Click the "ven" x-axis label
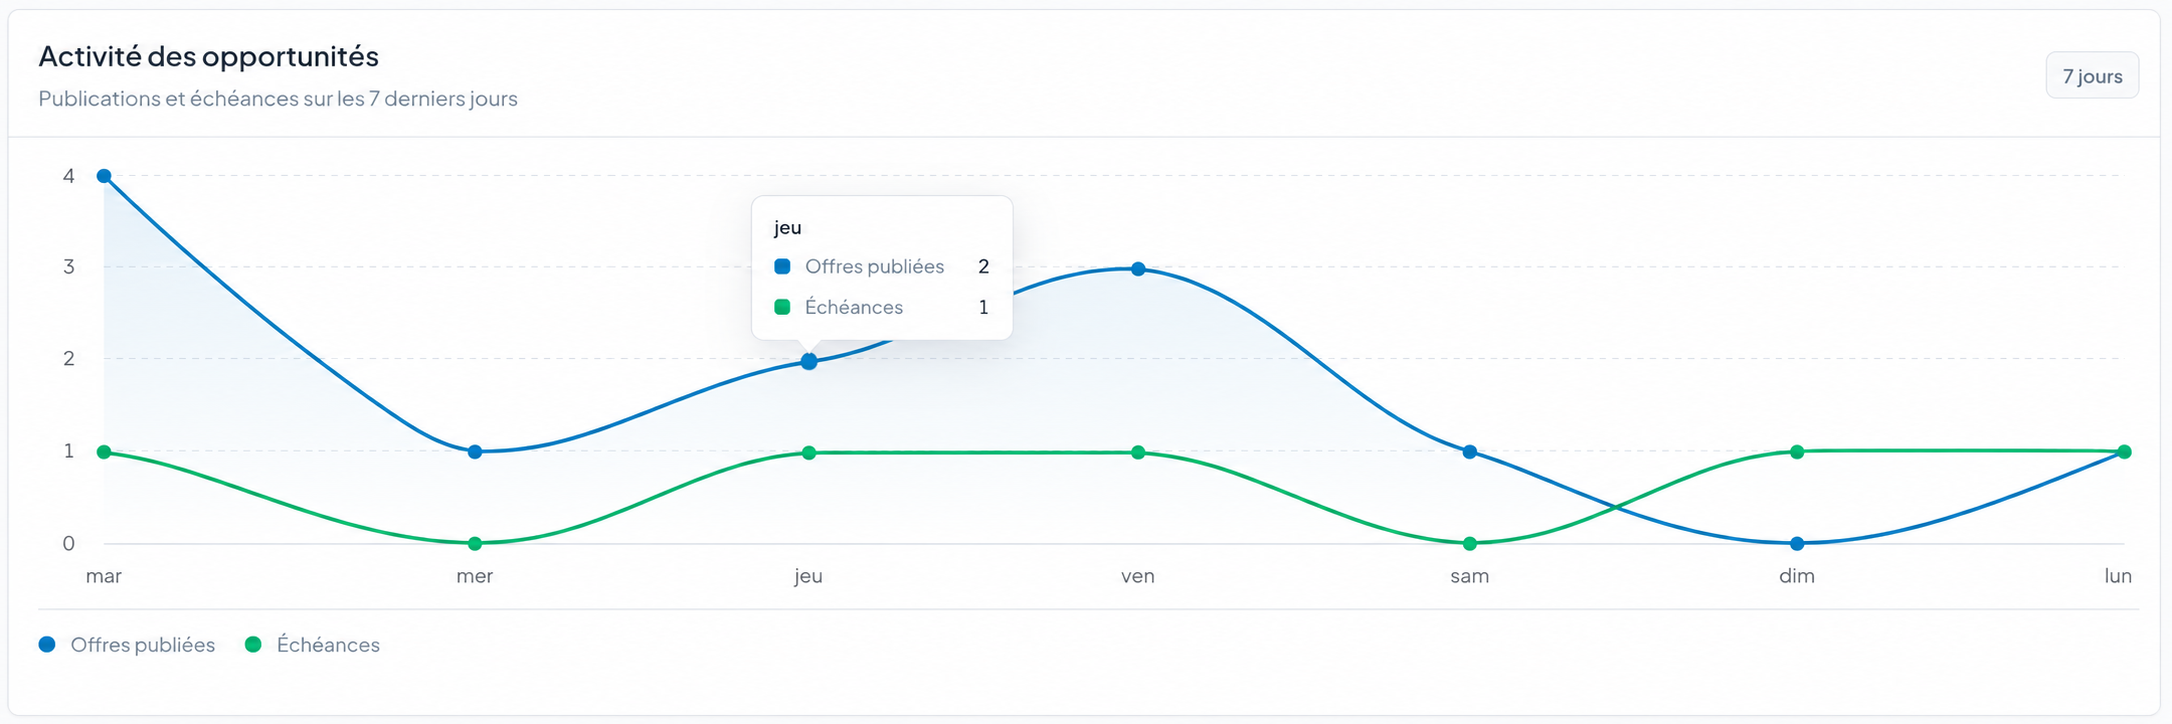2172x724 pixels. pyautogui.click(x=1138, y=576)
